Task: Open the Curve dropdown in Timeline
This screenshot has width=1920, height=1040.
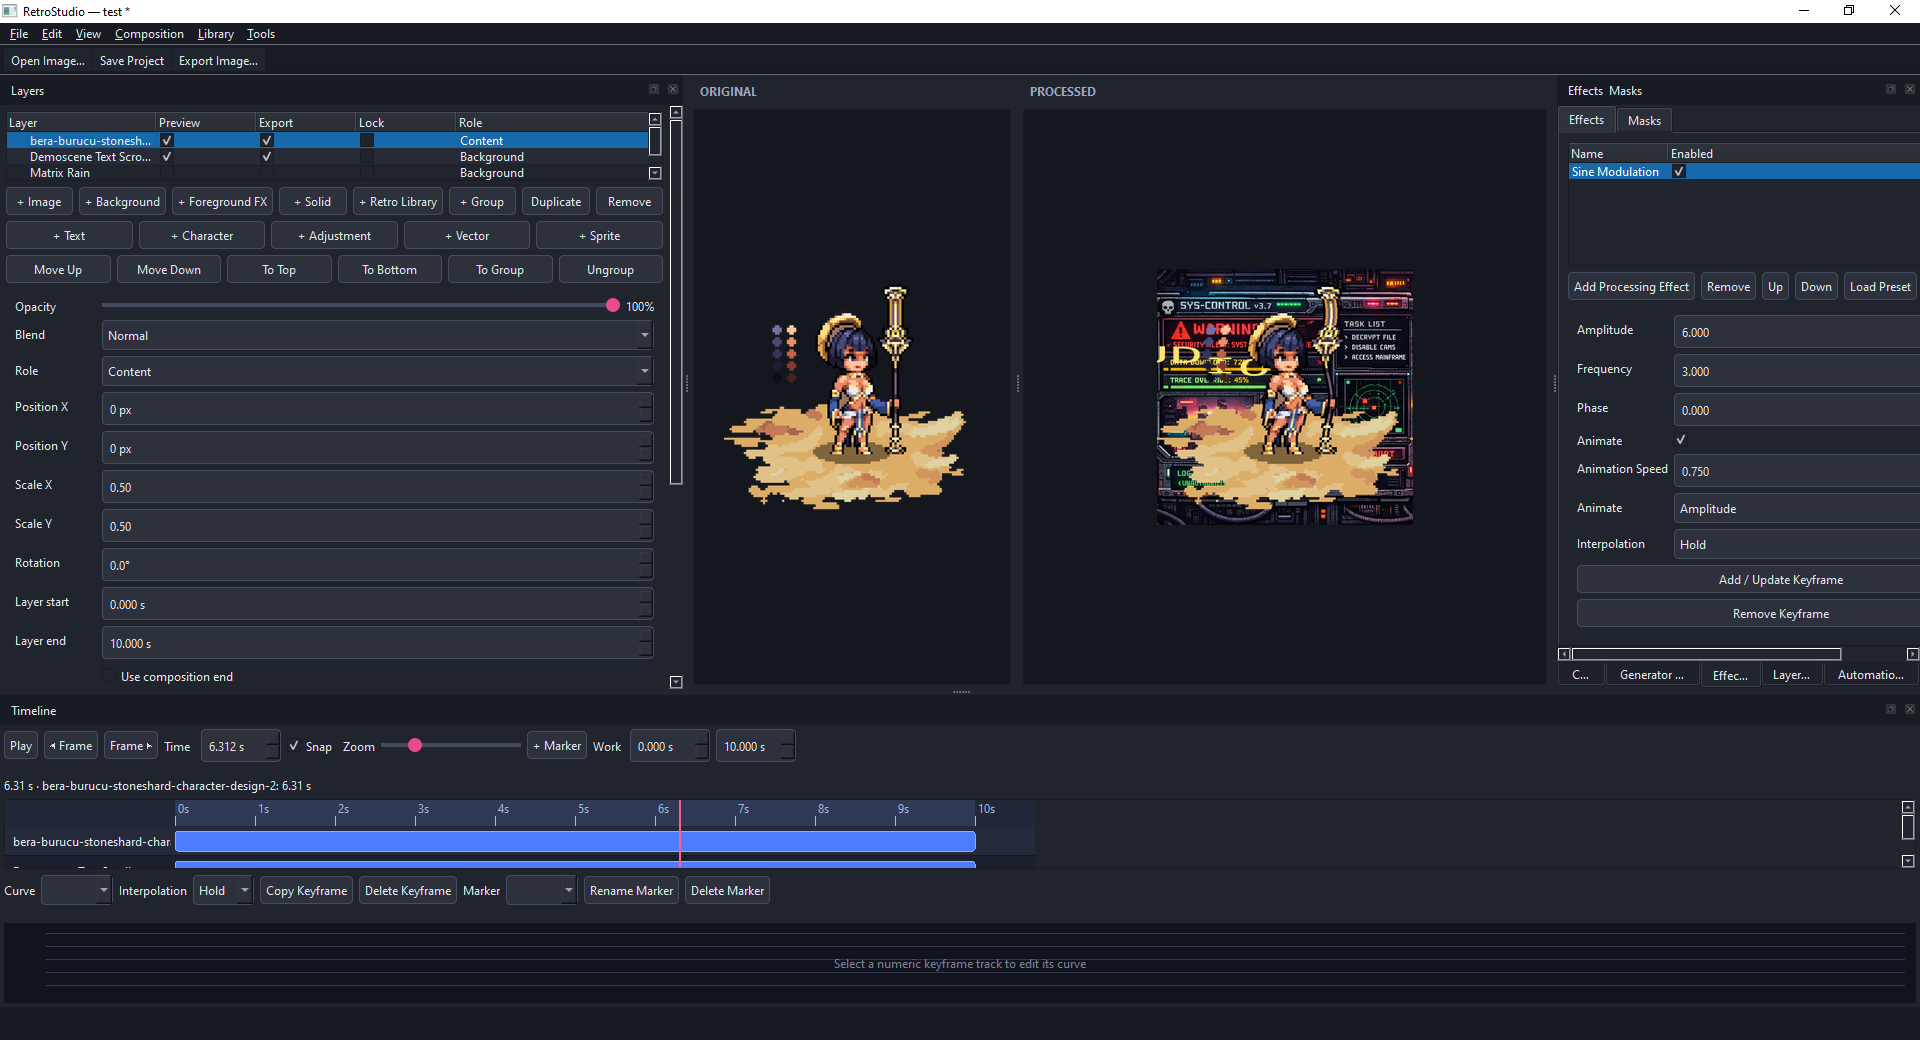Action: pyautogui.click(x=75, y=891)
